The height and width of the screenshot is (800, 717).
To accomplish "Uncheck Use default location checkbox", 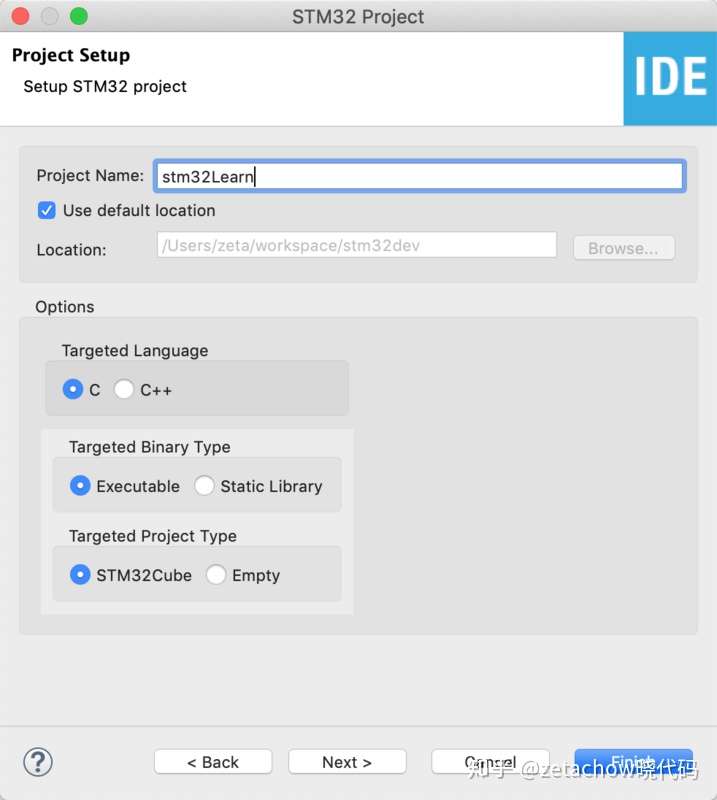I will point(46,210).
